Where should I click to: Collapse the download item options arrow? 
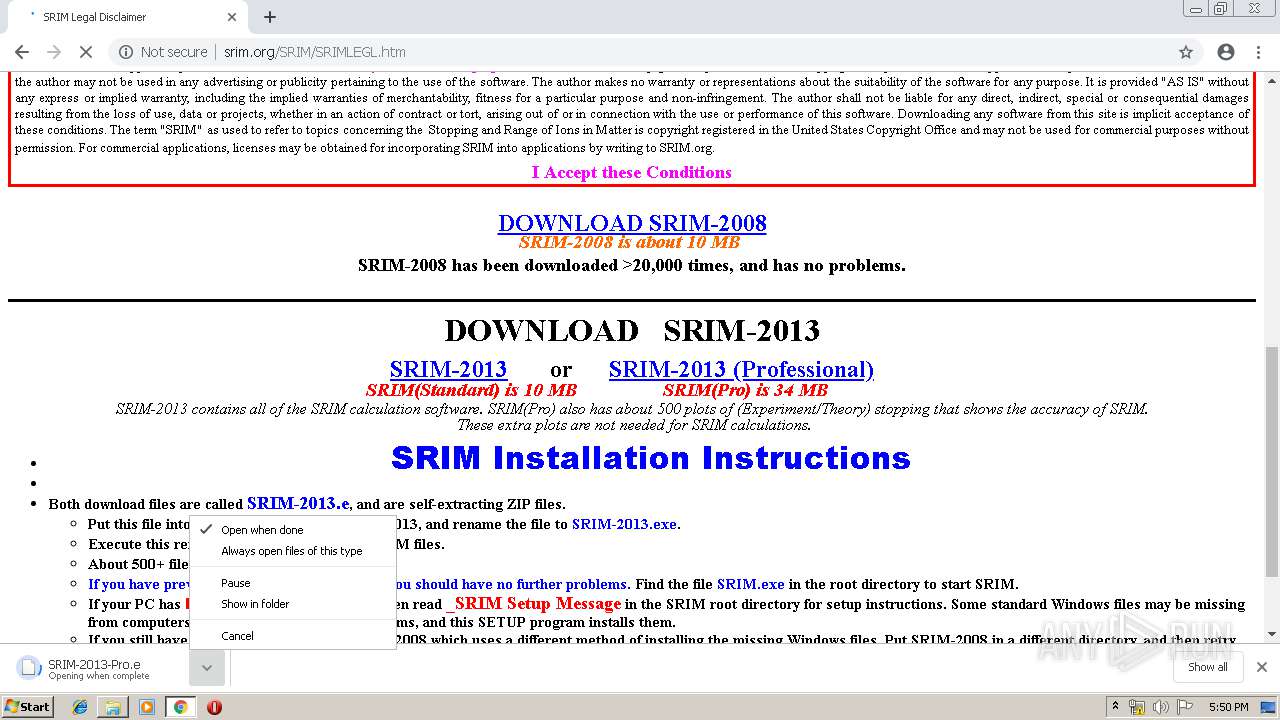[x=207, y=668]
